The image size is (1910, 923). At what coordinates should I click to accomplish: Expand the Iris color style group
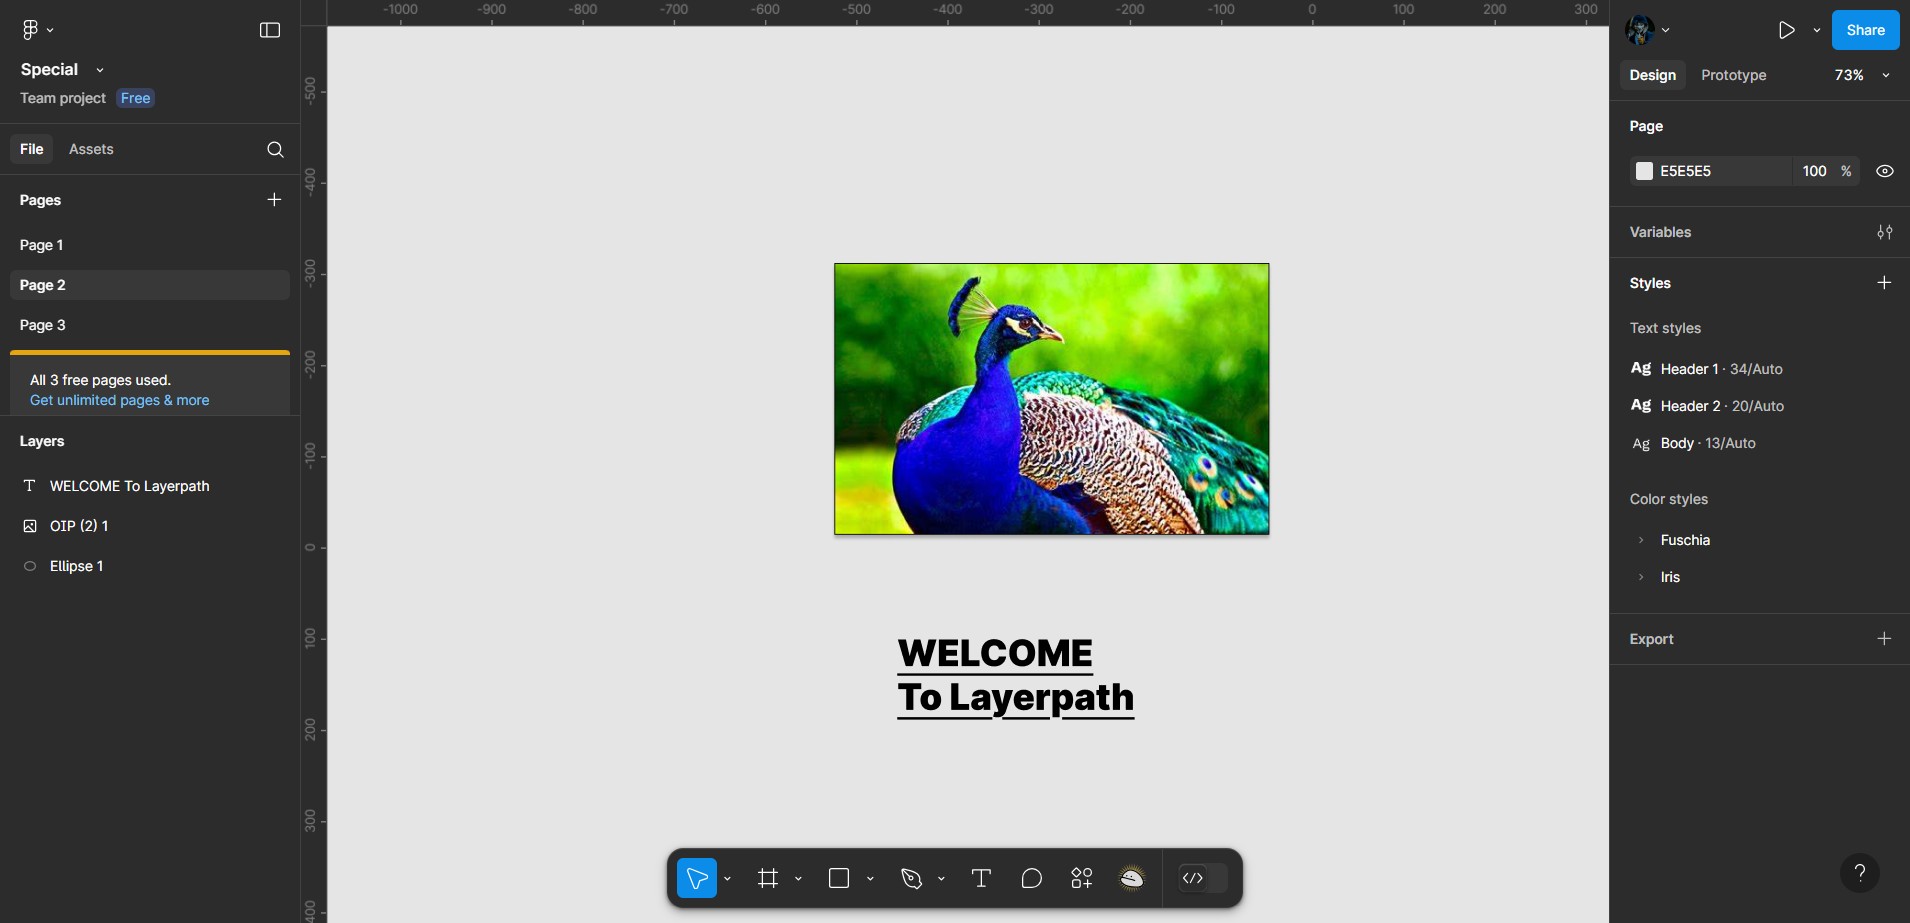(x=1641, y=577)
